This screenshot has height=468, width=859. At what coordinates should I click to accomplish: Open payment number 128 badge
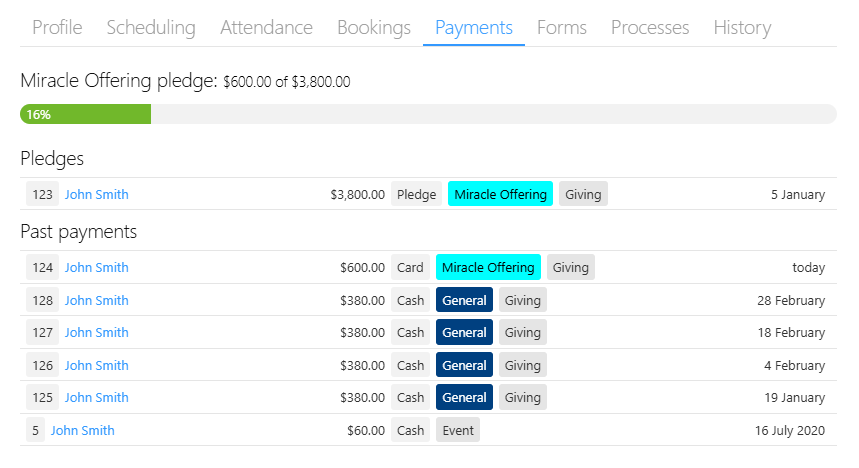pyautogui.click(x=42, y=300)
